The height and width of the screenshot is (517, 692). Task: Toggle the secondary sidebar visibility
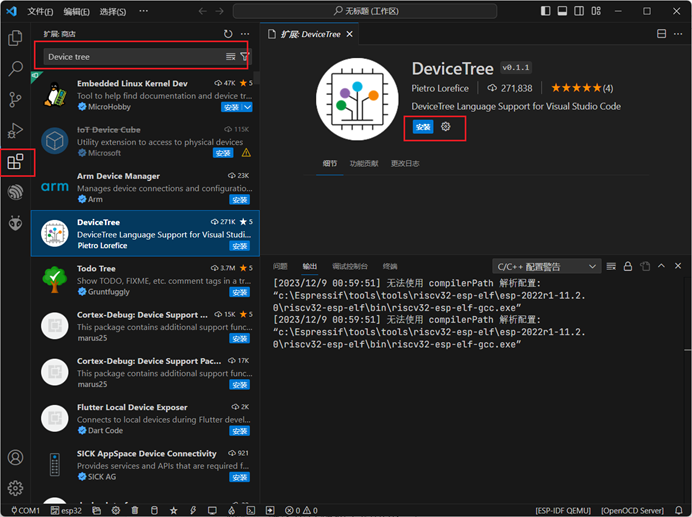pyautogui.click(x=579, y=11)
